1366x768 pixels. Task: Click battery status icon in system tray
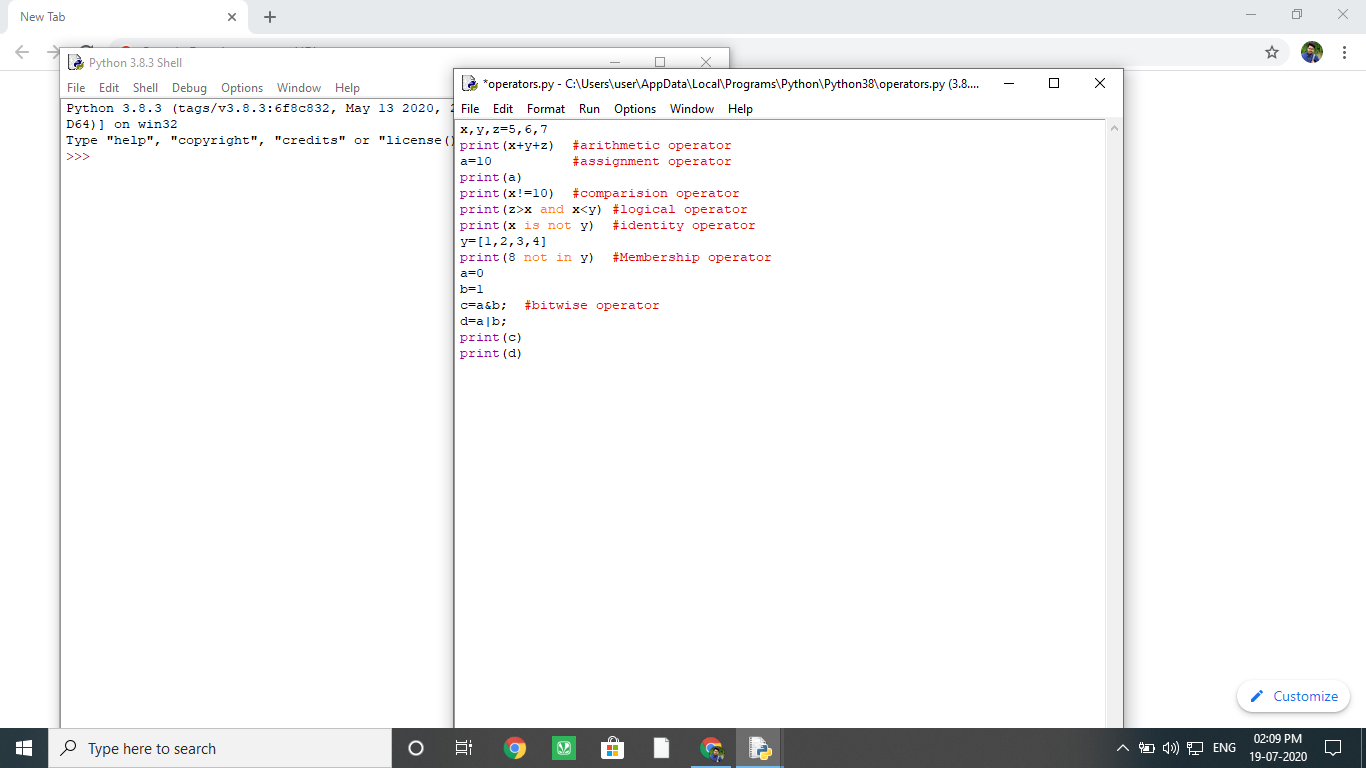(1147, 748)
